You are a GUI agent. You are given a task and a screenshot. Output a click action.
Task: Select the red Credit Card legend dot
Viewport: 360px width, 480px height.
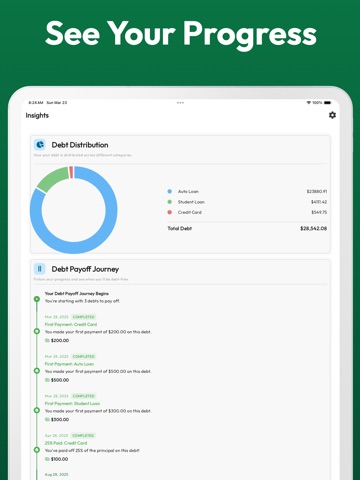point(169,212)
